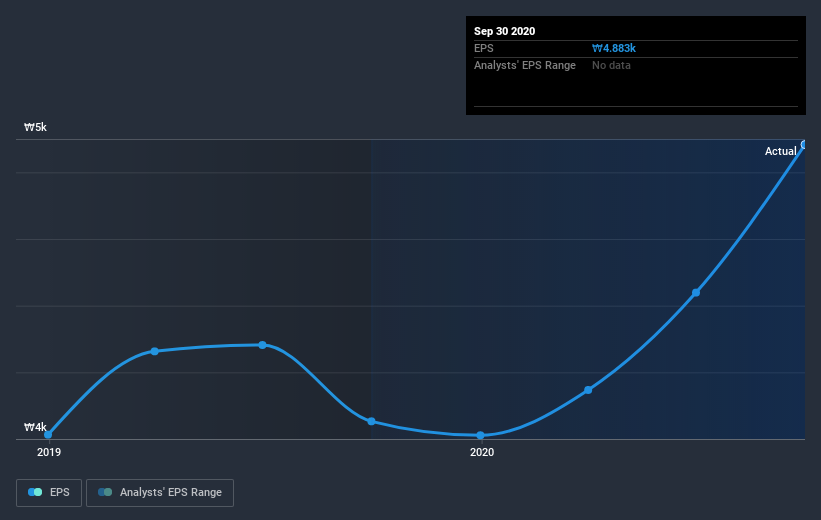Click the EPS legend color icon
Viewport: 821px width, 520px height.
tap(35, 492)
